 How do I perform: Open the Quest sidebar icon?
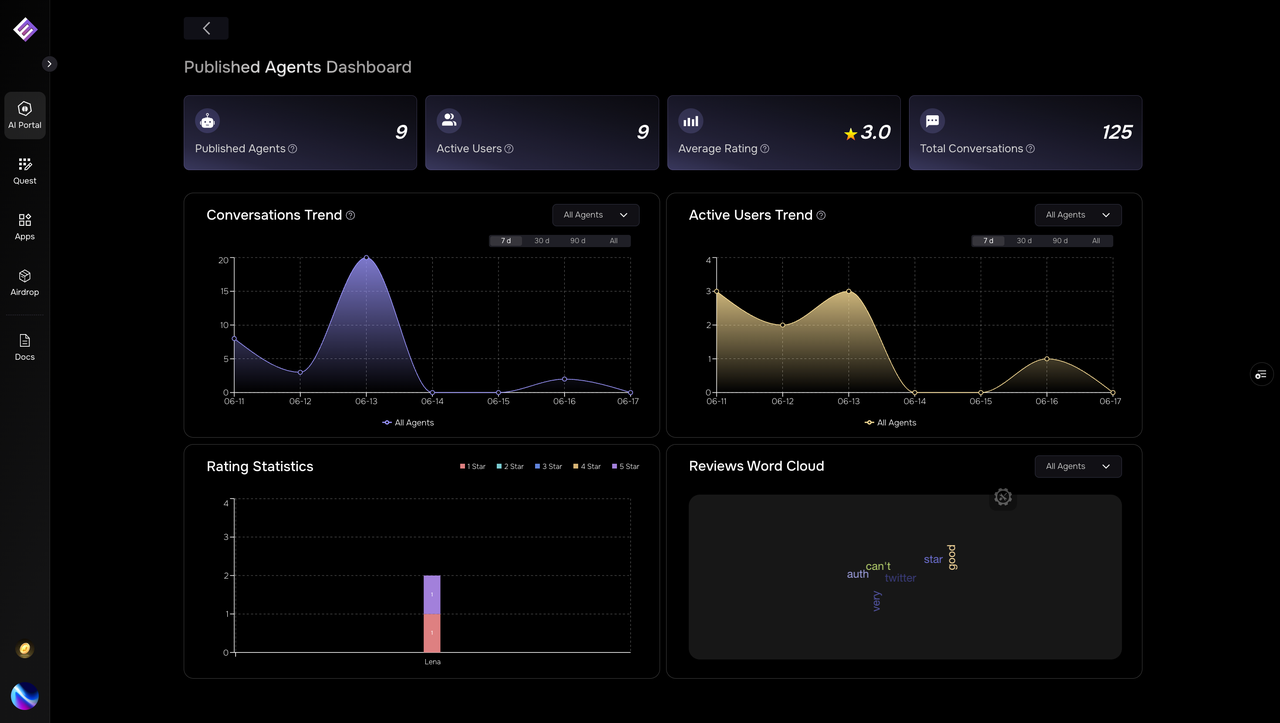(x=25, y=170)
